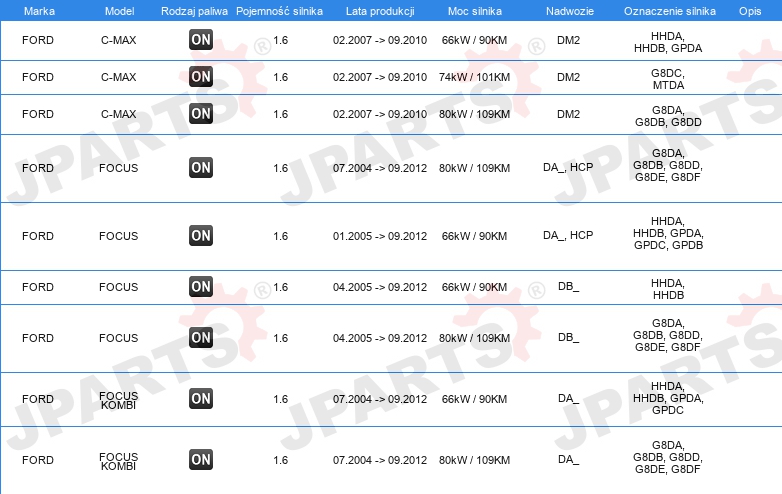
Task: Click the Pojemność silnika column header
Action: (279, 11)
